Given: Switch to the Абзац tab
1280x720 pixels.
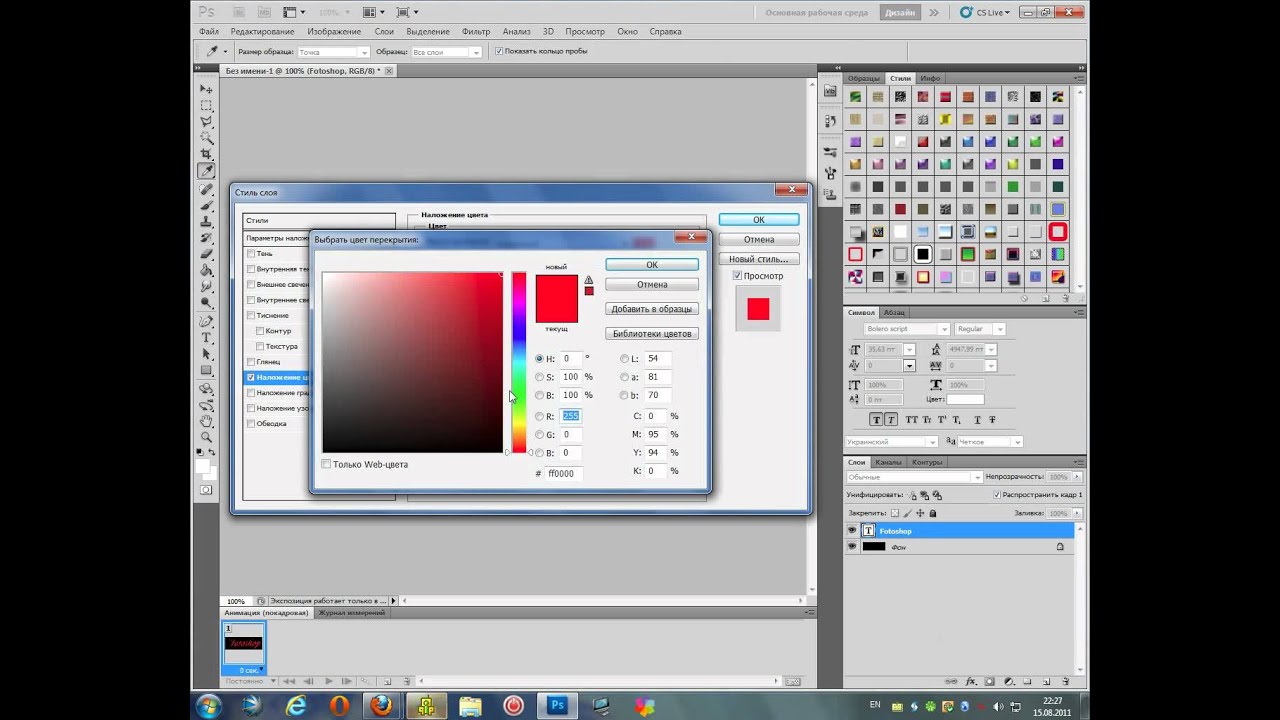Looking at the screenshot, I should click(894, 312).
